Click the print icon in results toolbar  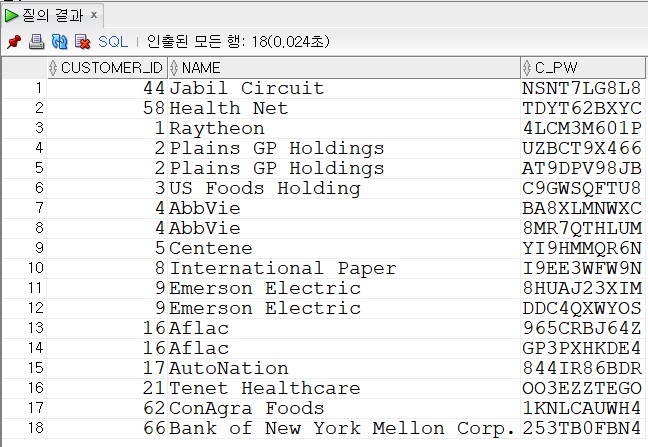[36, 41]
